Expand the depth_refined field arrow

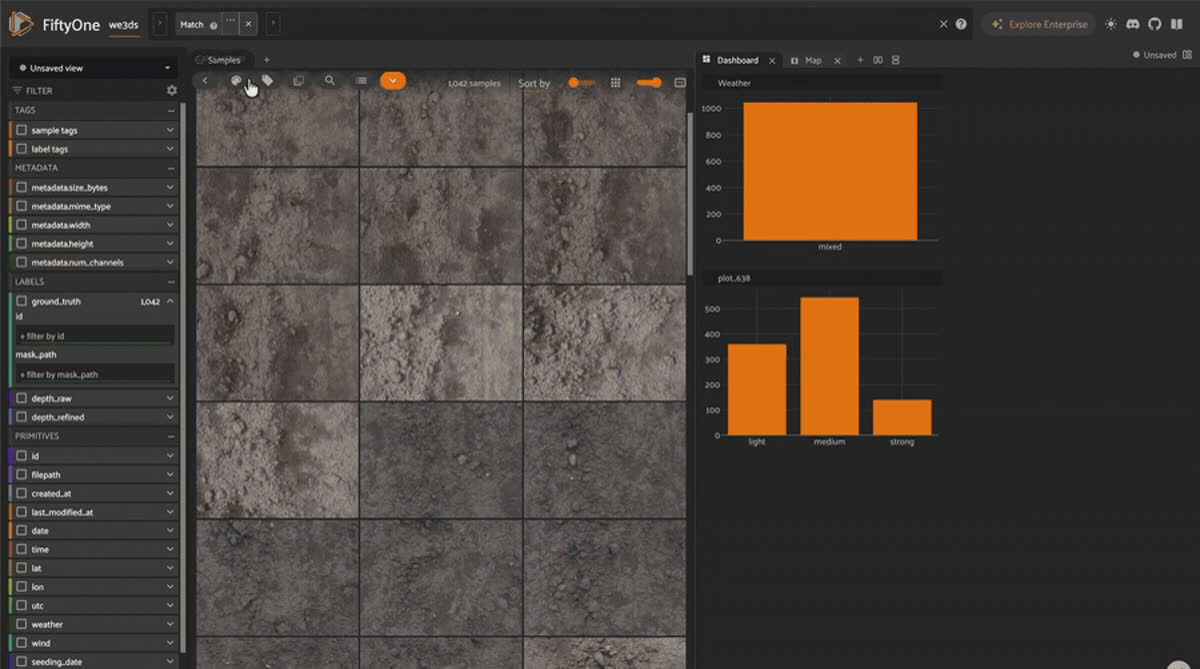tap(168, 417)
